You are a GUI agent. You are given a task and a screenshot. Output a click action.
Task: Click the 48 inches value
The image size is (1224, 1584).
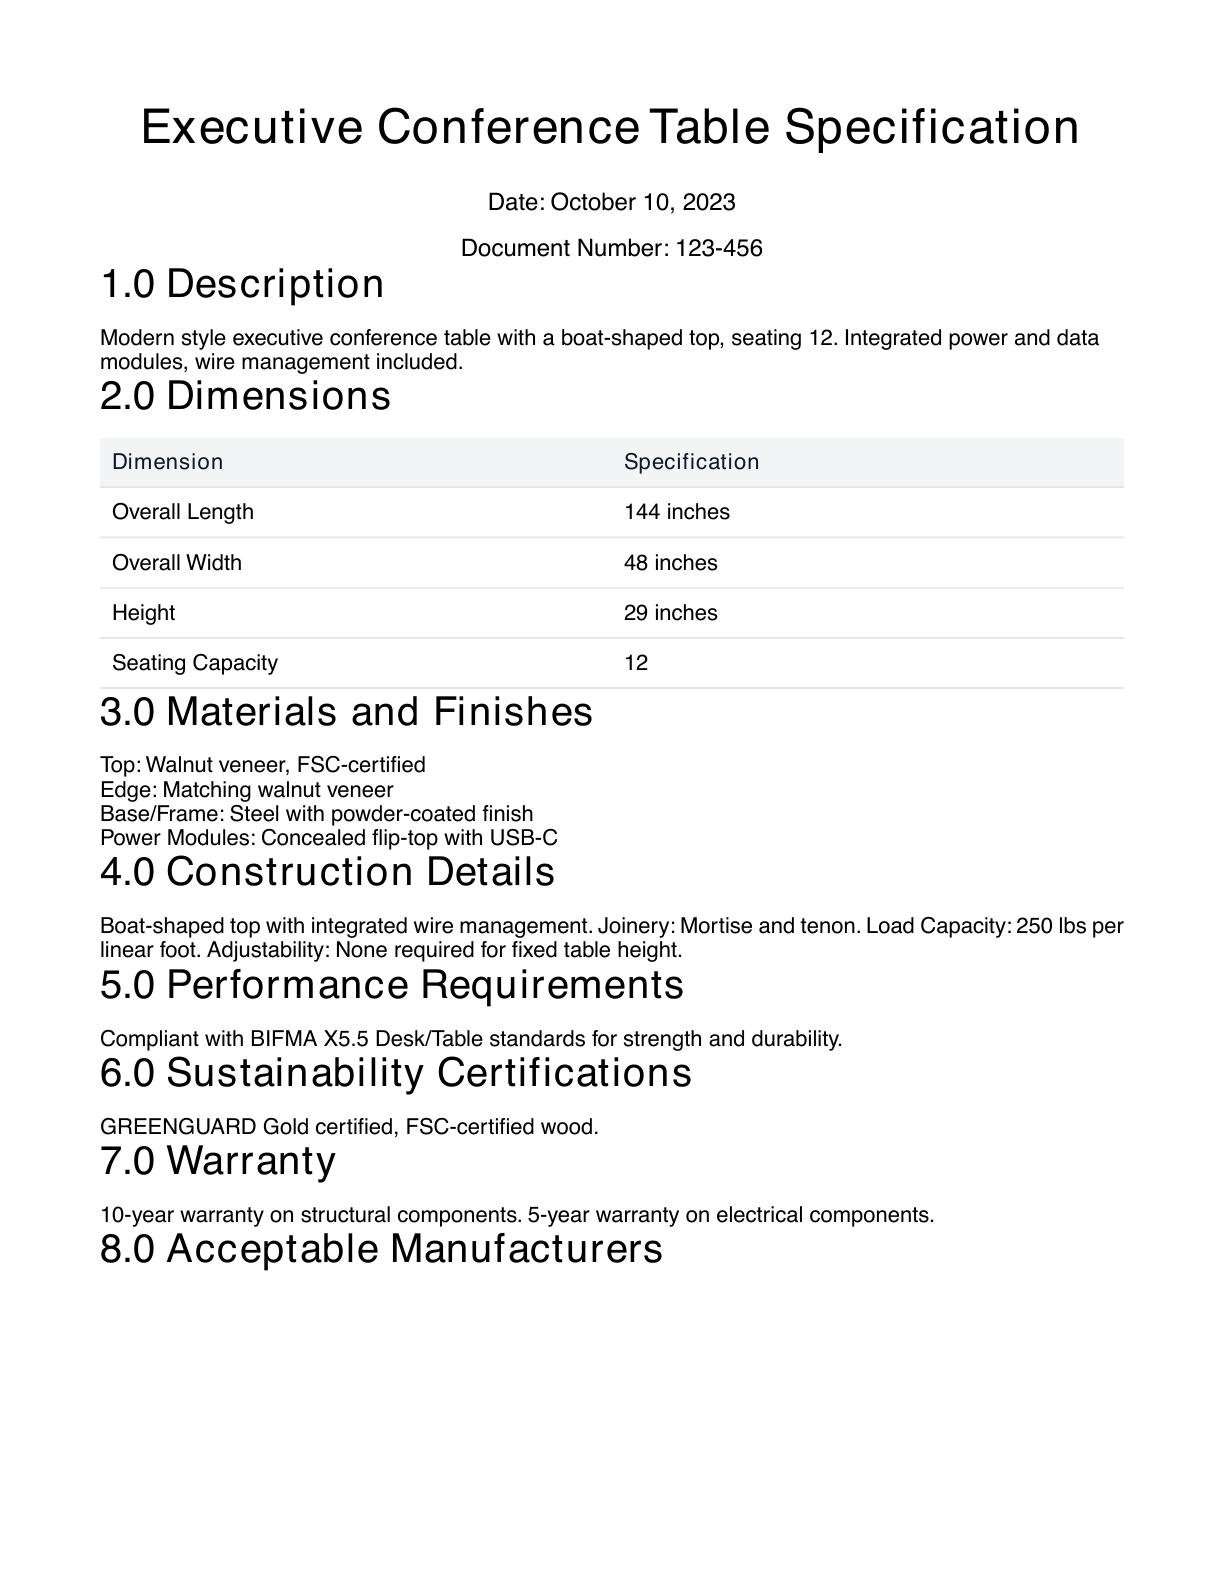click(x=670, y=563)
